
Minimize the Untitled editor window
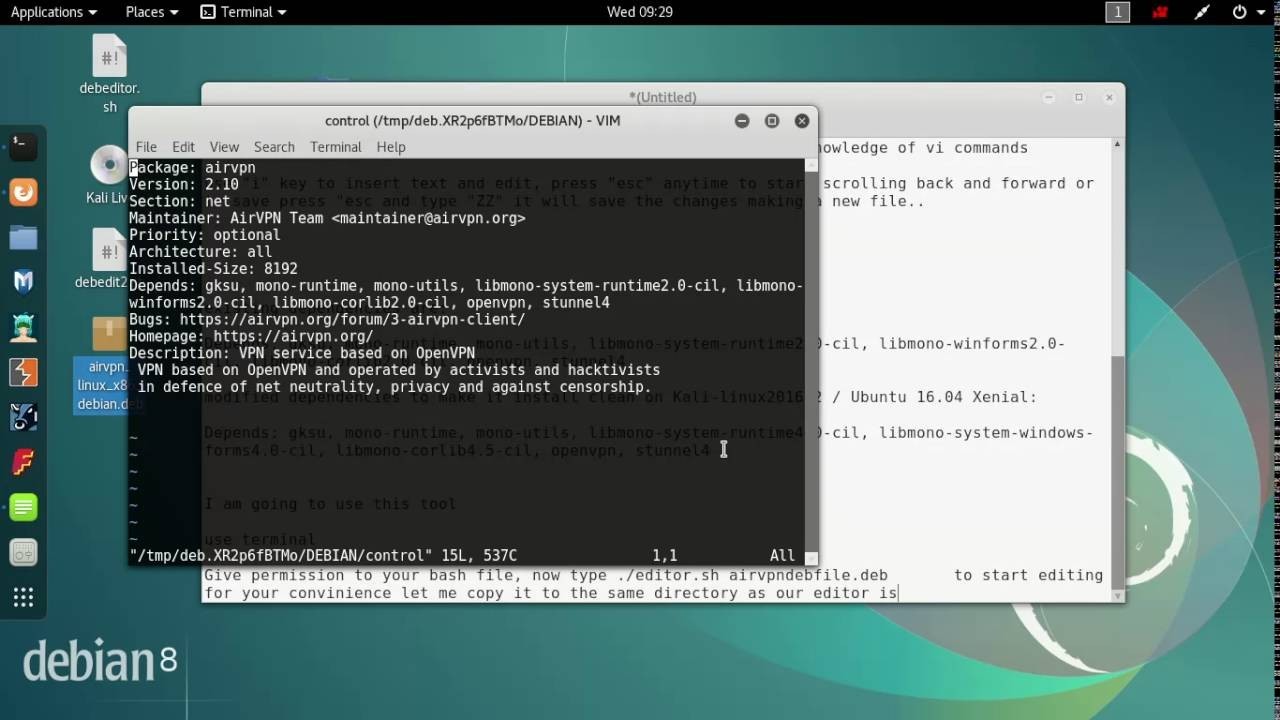1049,97
